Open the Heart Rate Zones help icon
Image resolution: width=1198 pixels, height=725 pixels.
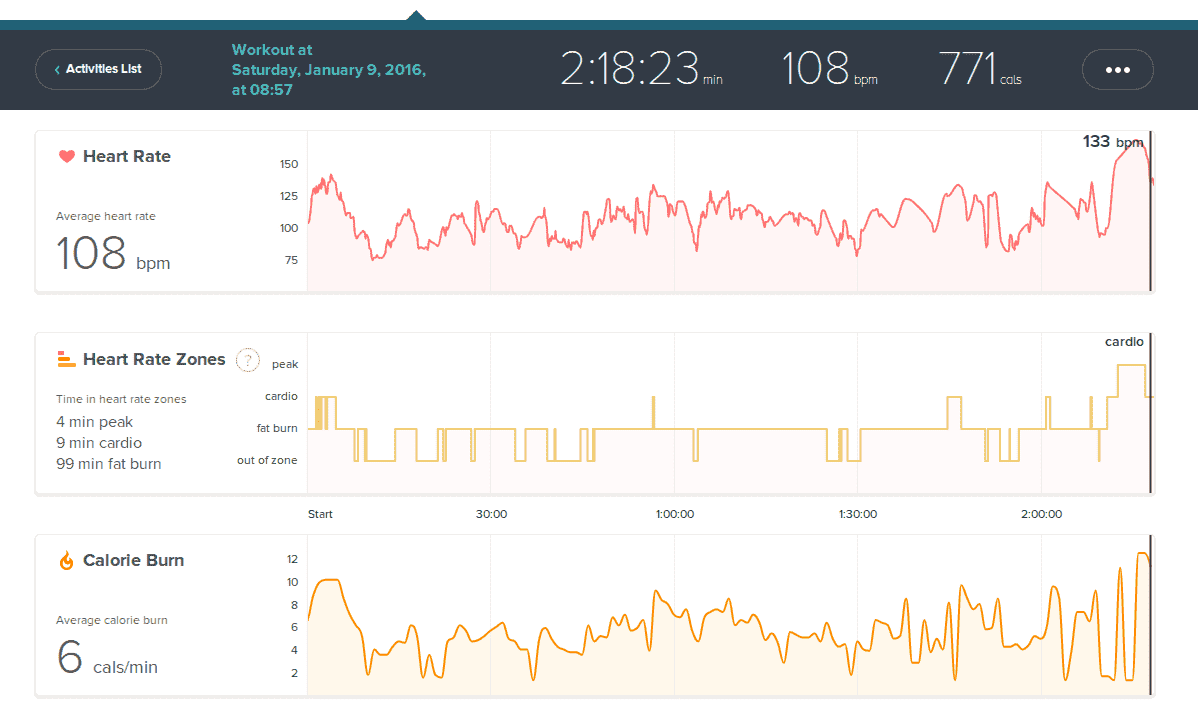pyautogui.click(x=247, y=360)
